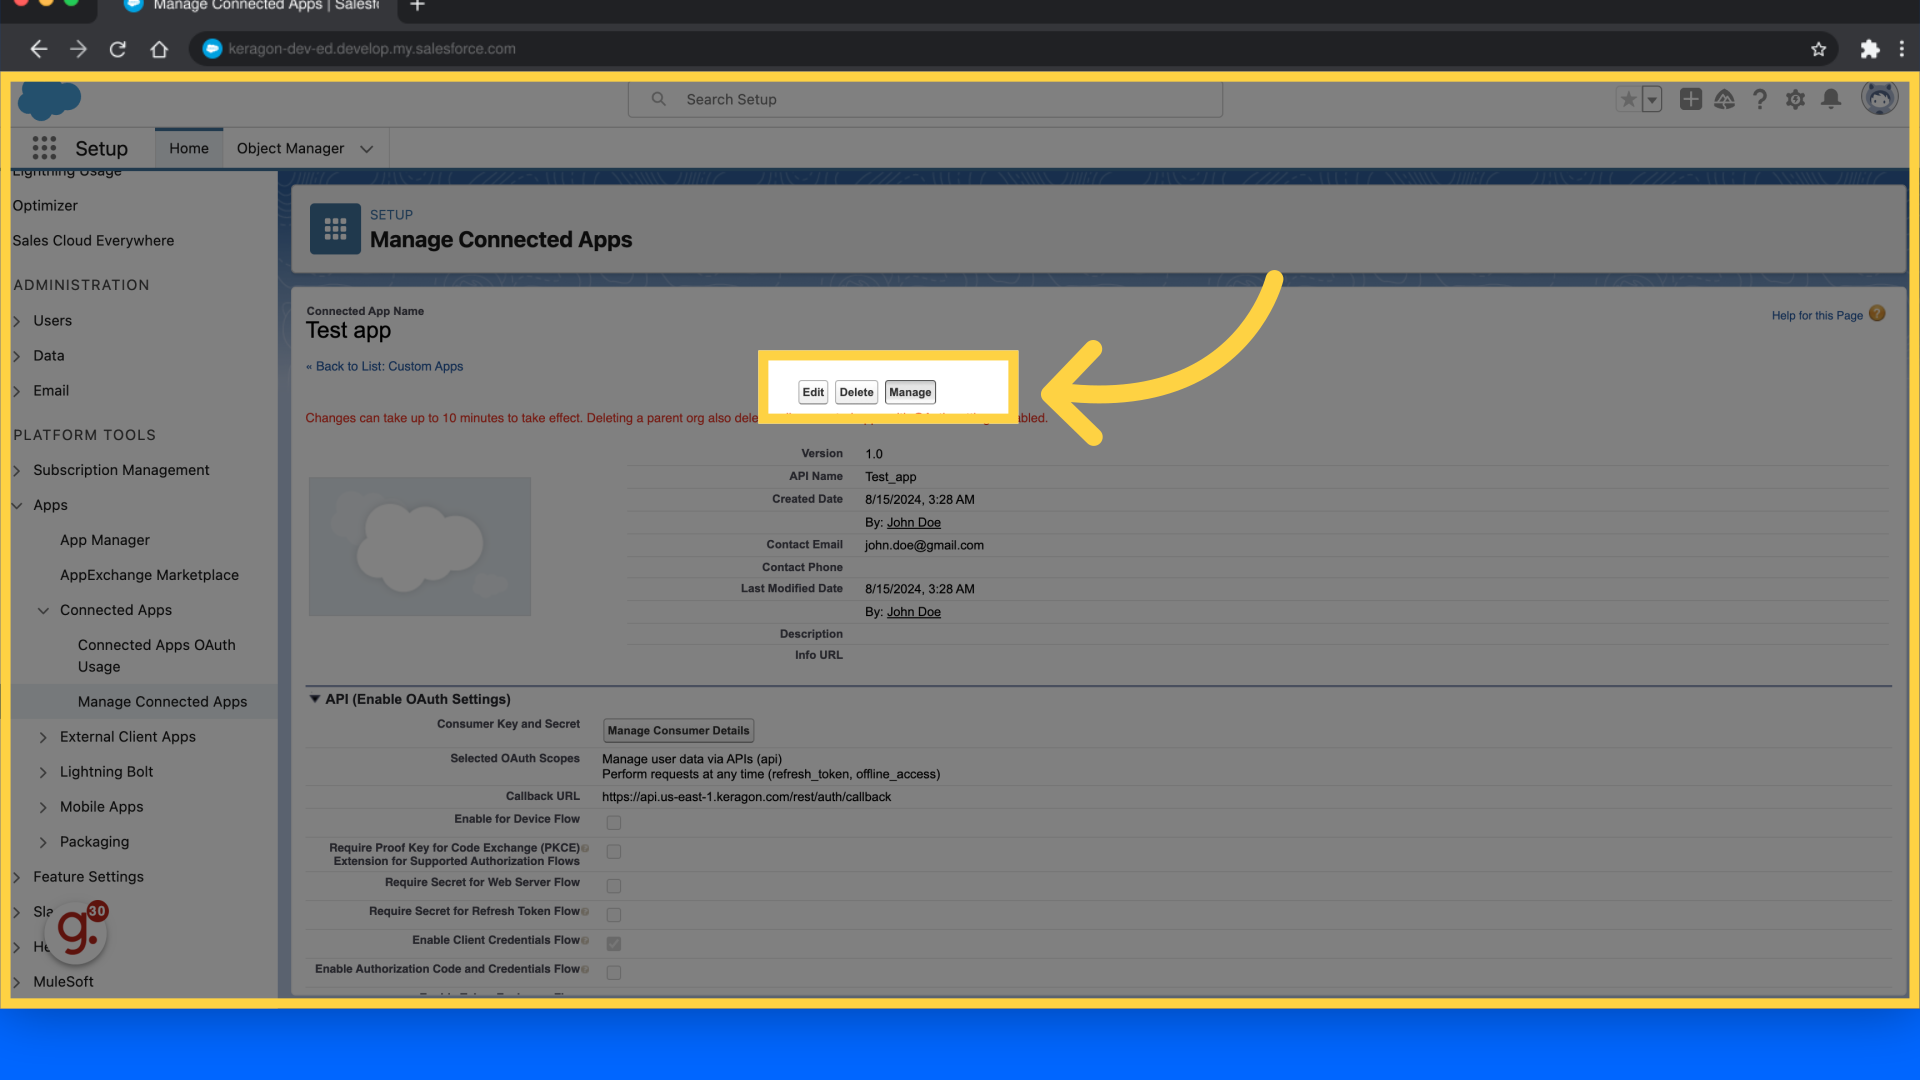Open Trailhead guidance icon
The width and height of the screenshot is (1920, 1080).
pyautogui.click(x=1725, y=99)
